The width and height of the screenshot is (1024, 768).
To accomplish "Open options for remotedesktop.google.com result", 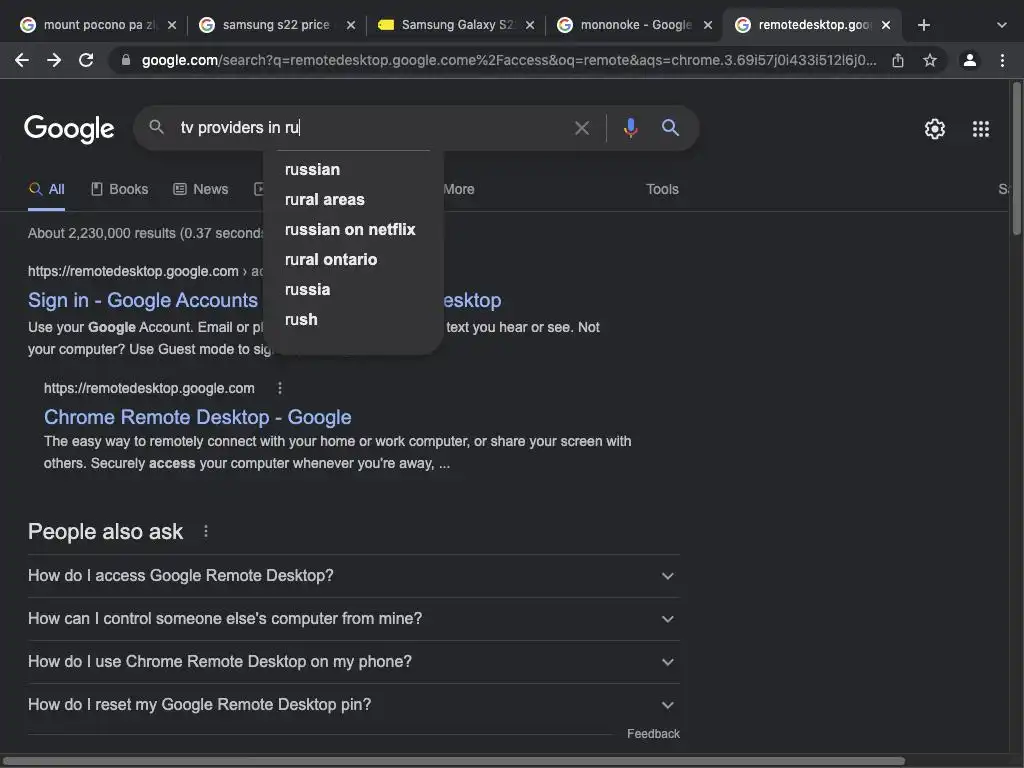I will pos(280,388).
